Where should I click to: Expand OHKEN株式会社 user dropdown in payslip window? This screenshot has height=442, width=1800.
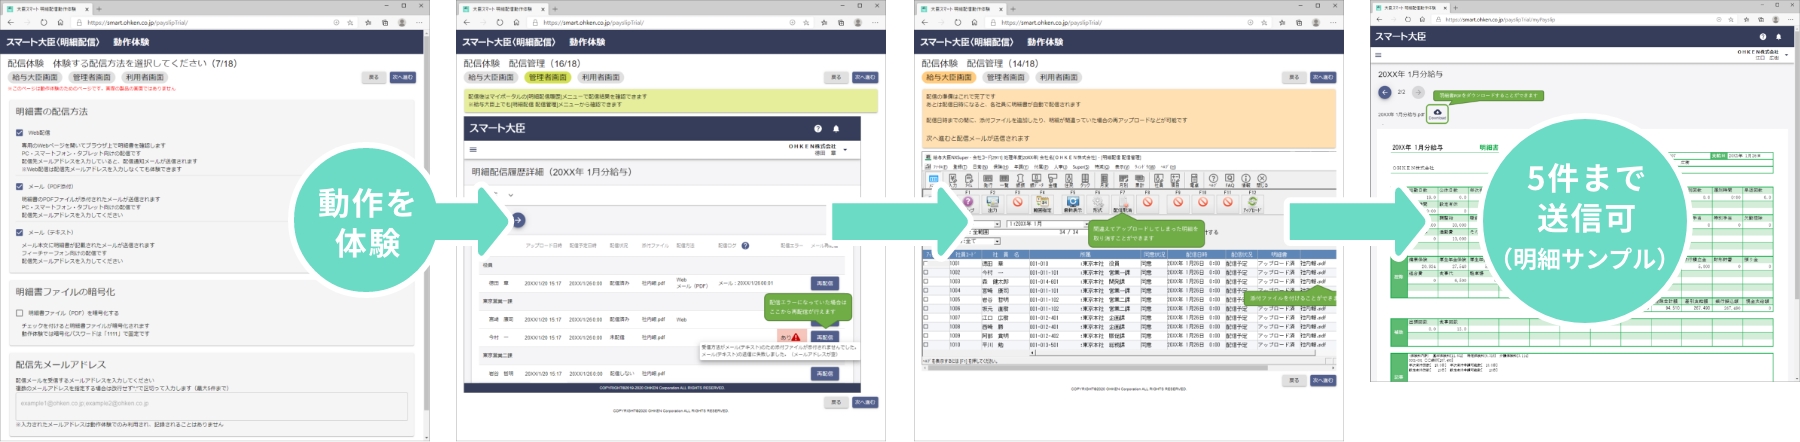(1786, 54)
